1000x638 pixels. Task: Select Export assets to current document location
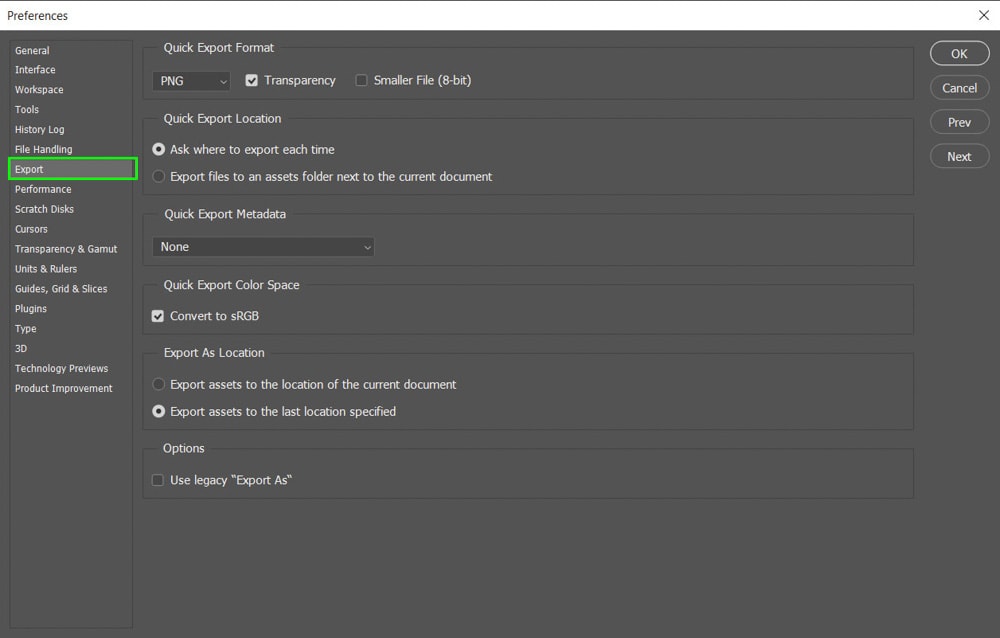(159, 384)
